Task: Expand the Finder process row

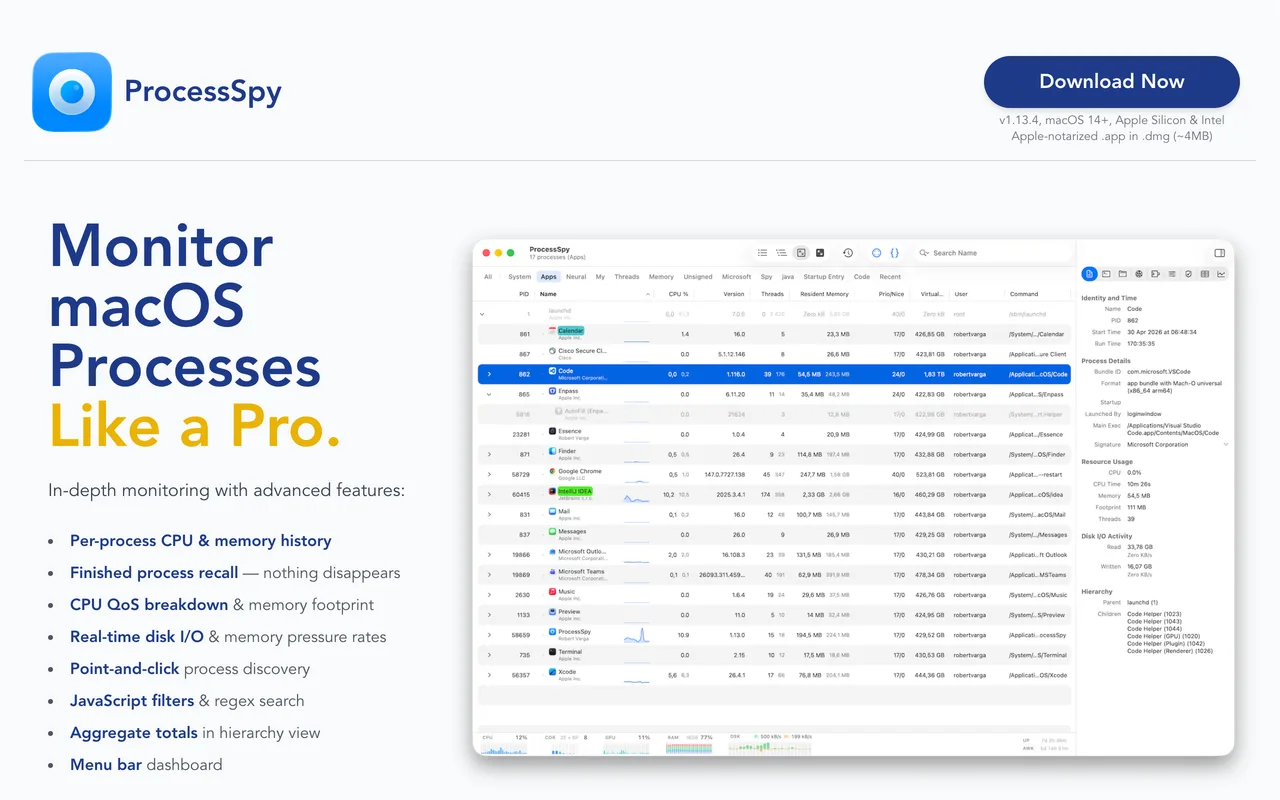Action: pos(489,454)
